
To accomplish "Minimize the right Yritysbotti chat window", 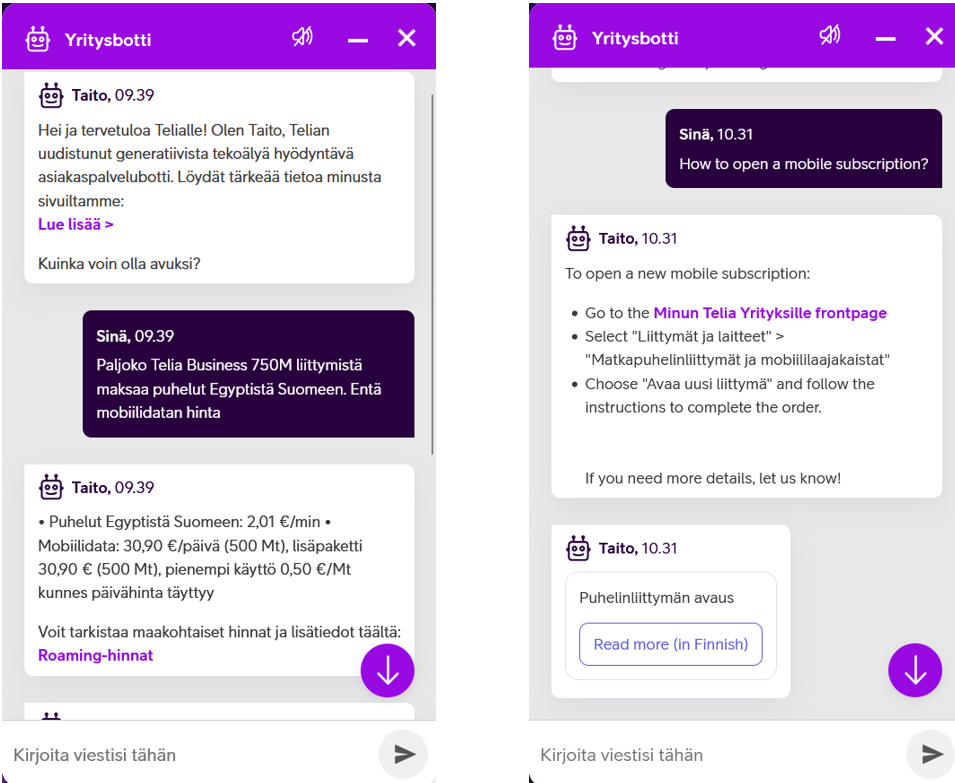I will 886,39.
